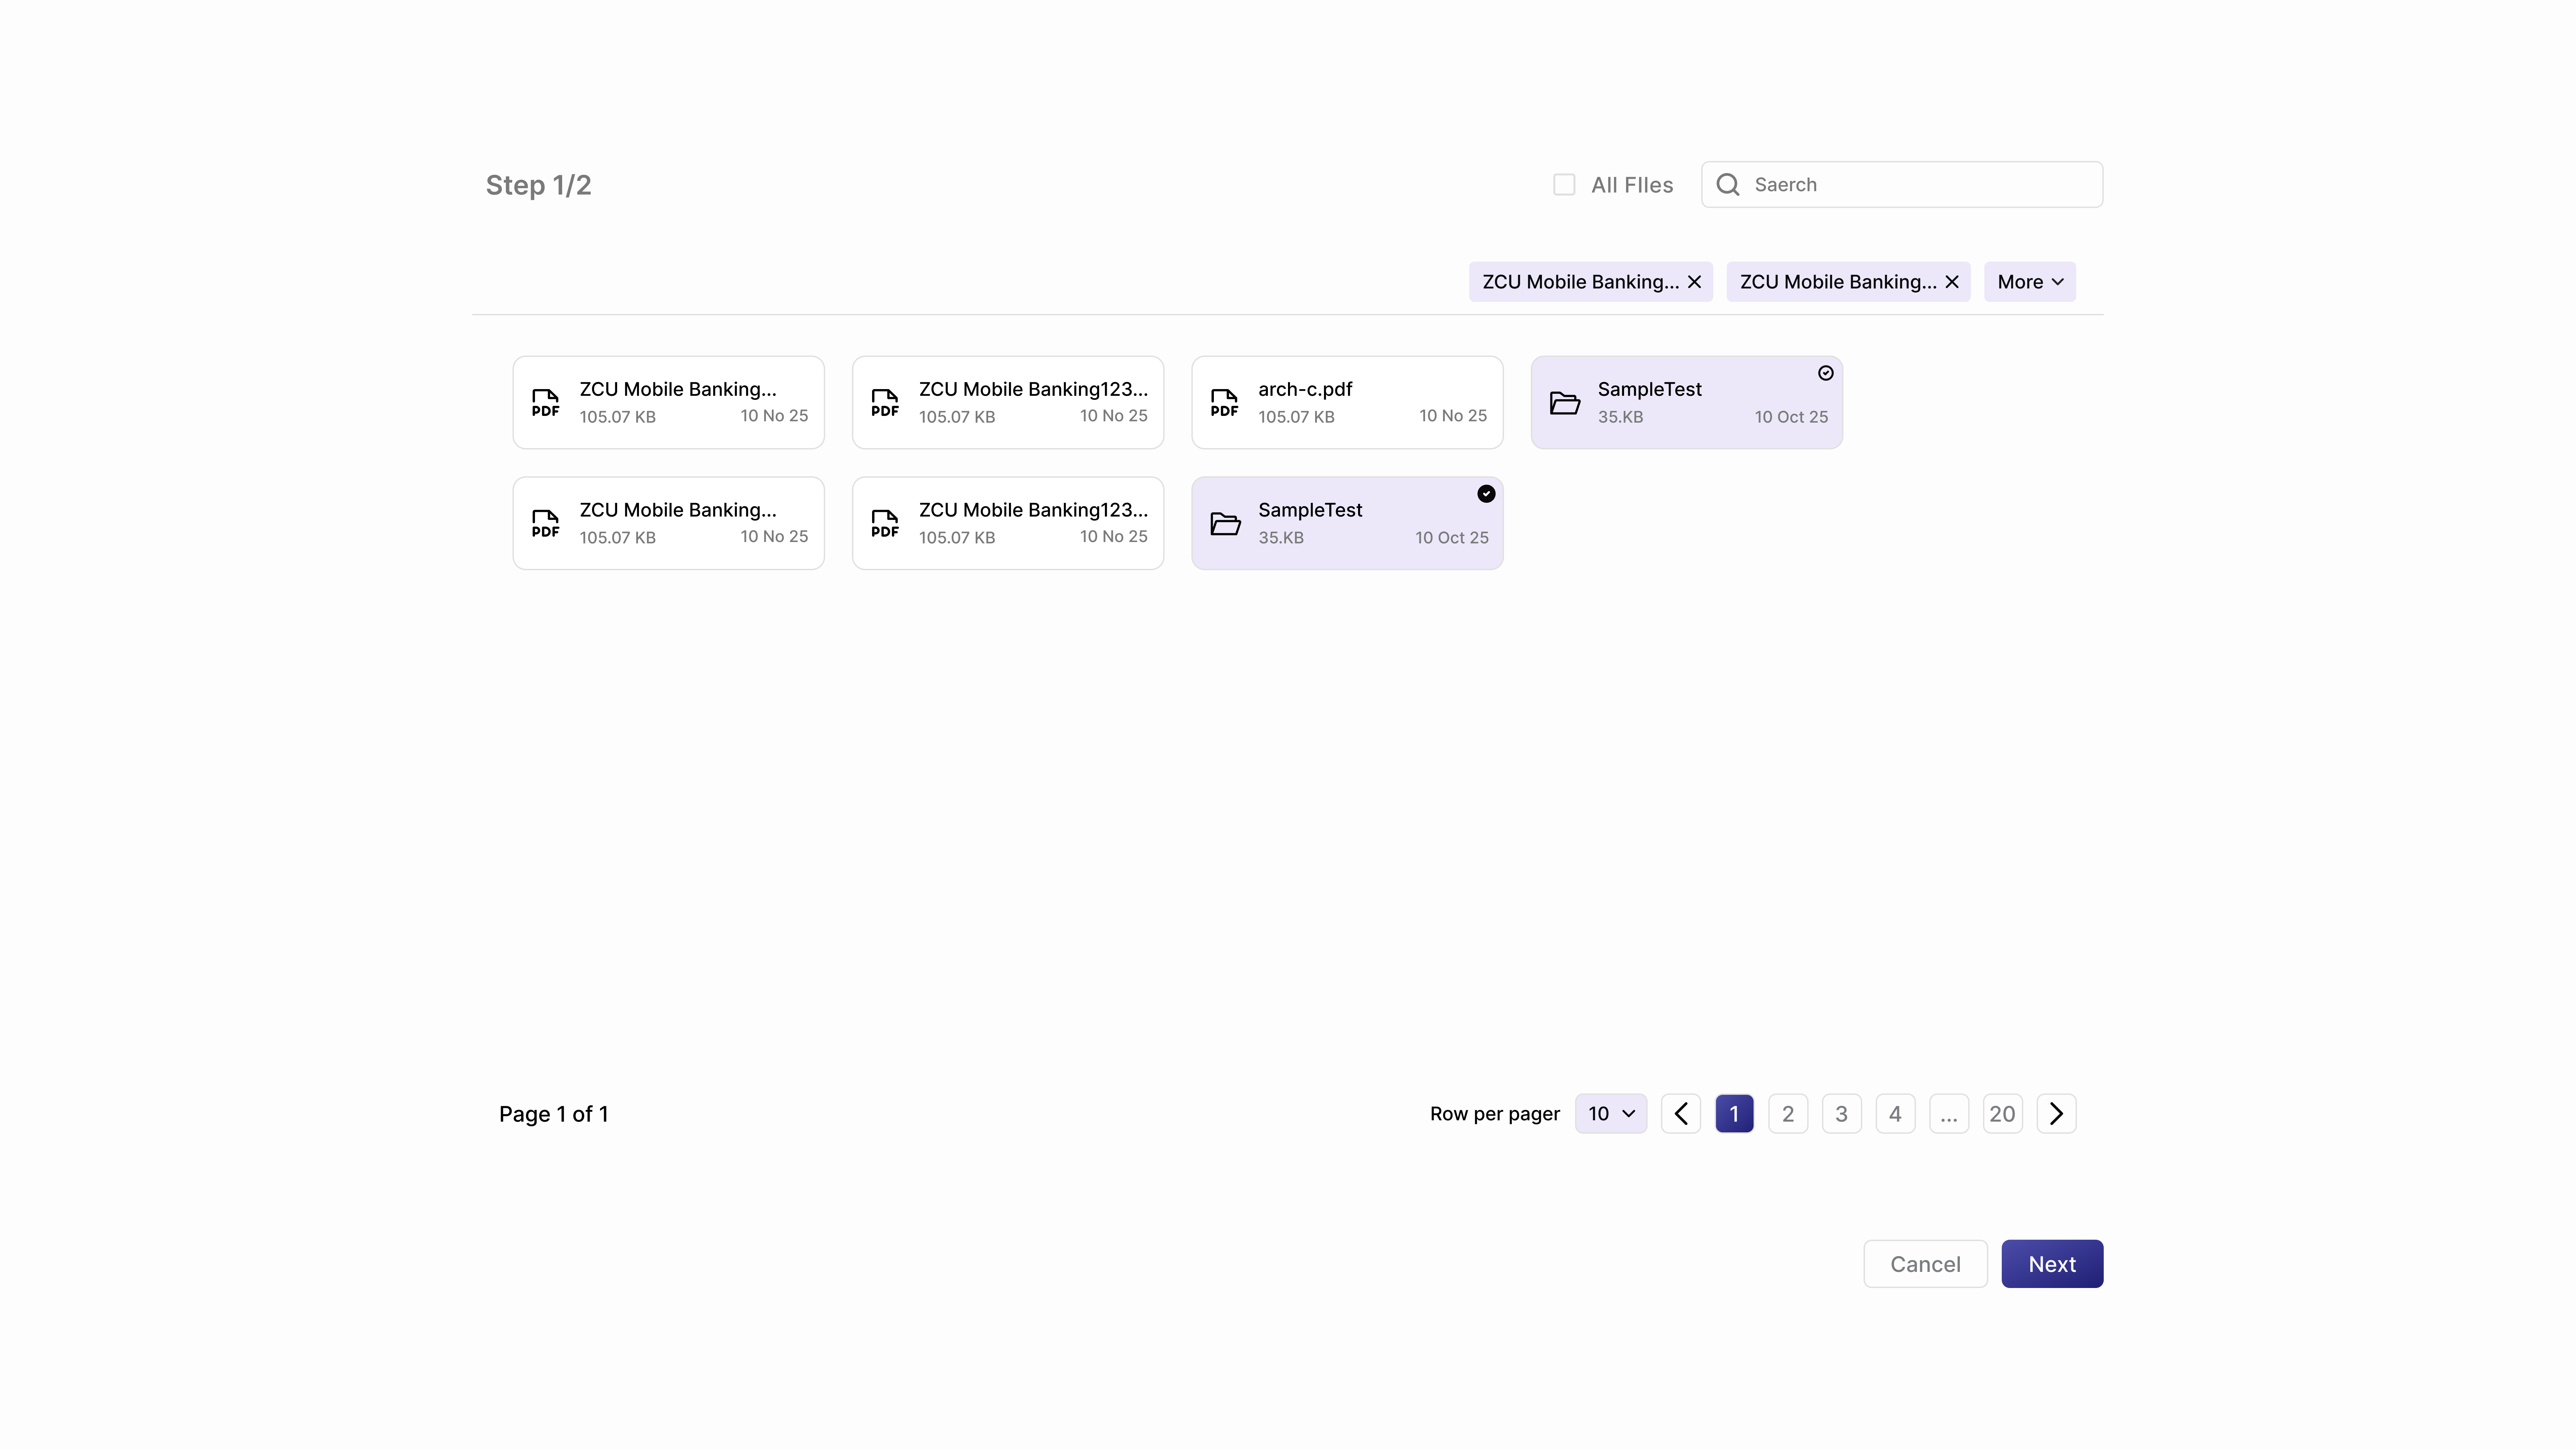Click PDF icon of first-row ZCU Mobile Banking123 file
The image size is (2576, 1449).
tap(885, 403)
